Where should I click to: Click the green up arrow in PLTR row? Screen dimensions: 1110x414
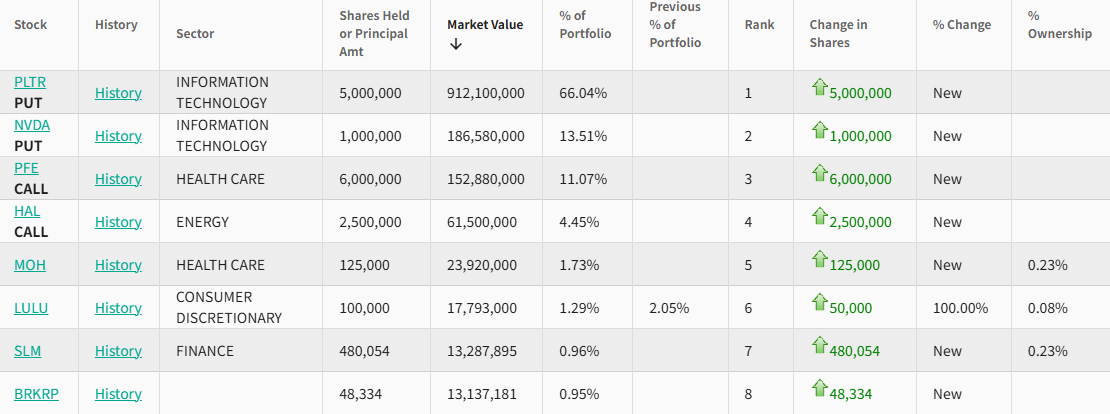pyautogui.click(x=819, y=88)
